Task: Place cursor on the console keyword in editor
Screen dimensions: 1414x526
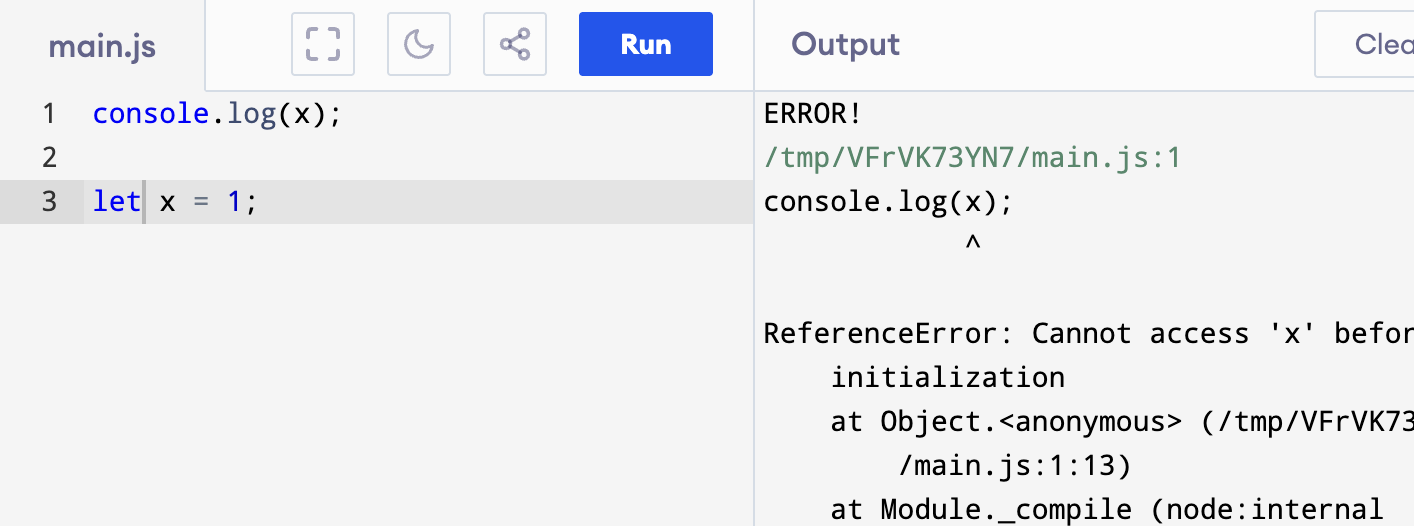Action: click(150, 114)
